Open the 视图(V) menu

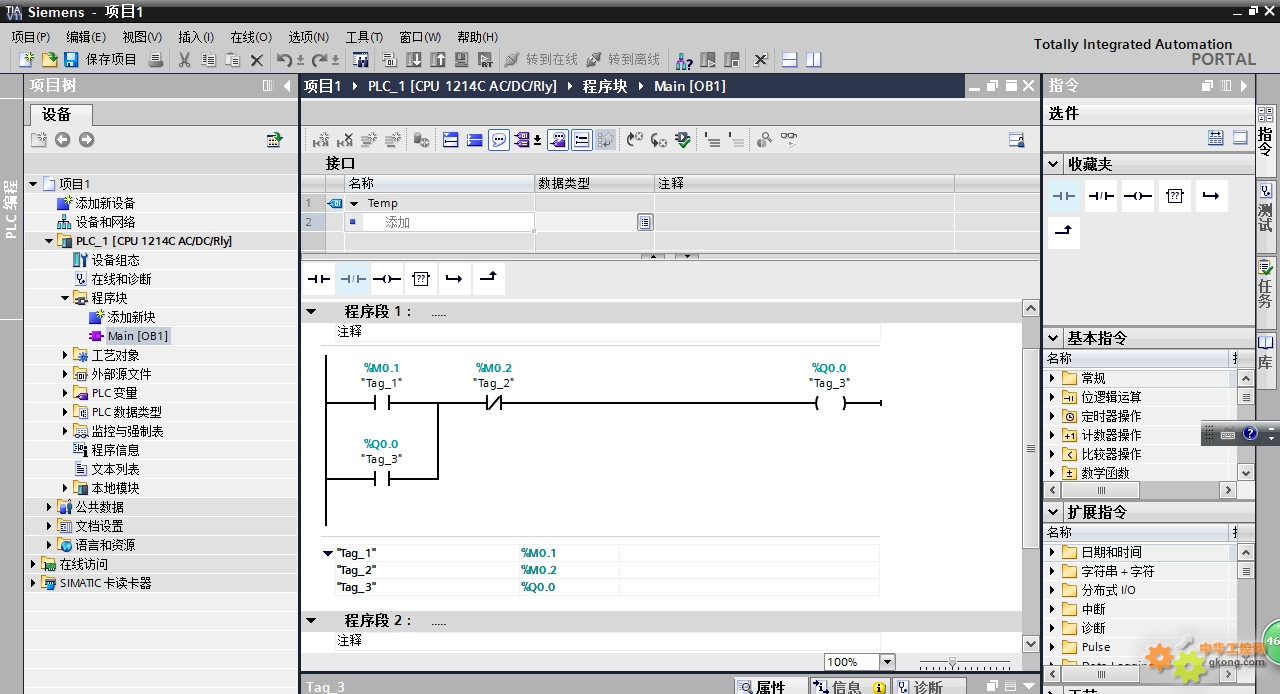click(x=142, y=37)
